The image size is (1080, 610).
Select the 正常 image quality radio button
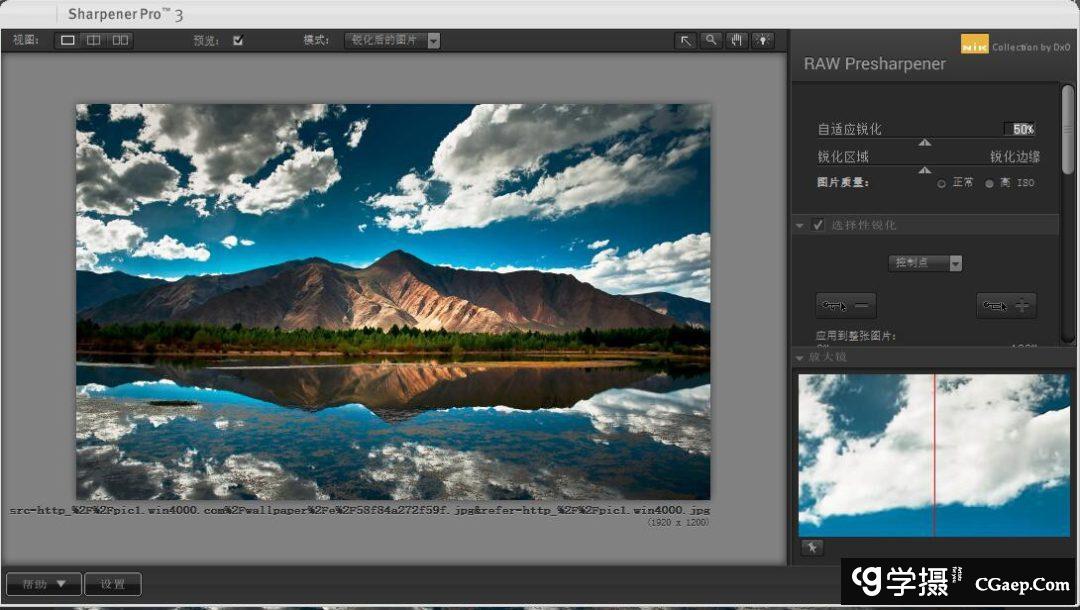[x=942, y=184]
